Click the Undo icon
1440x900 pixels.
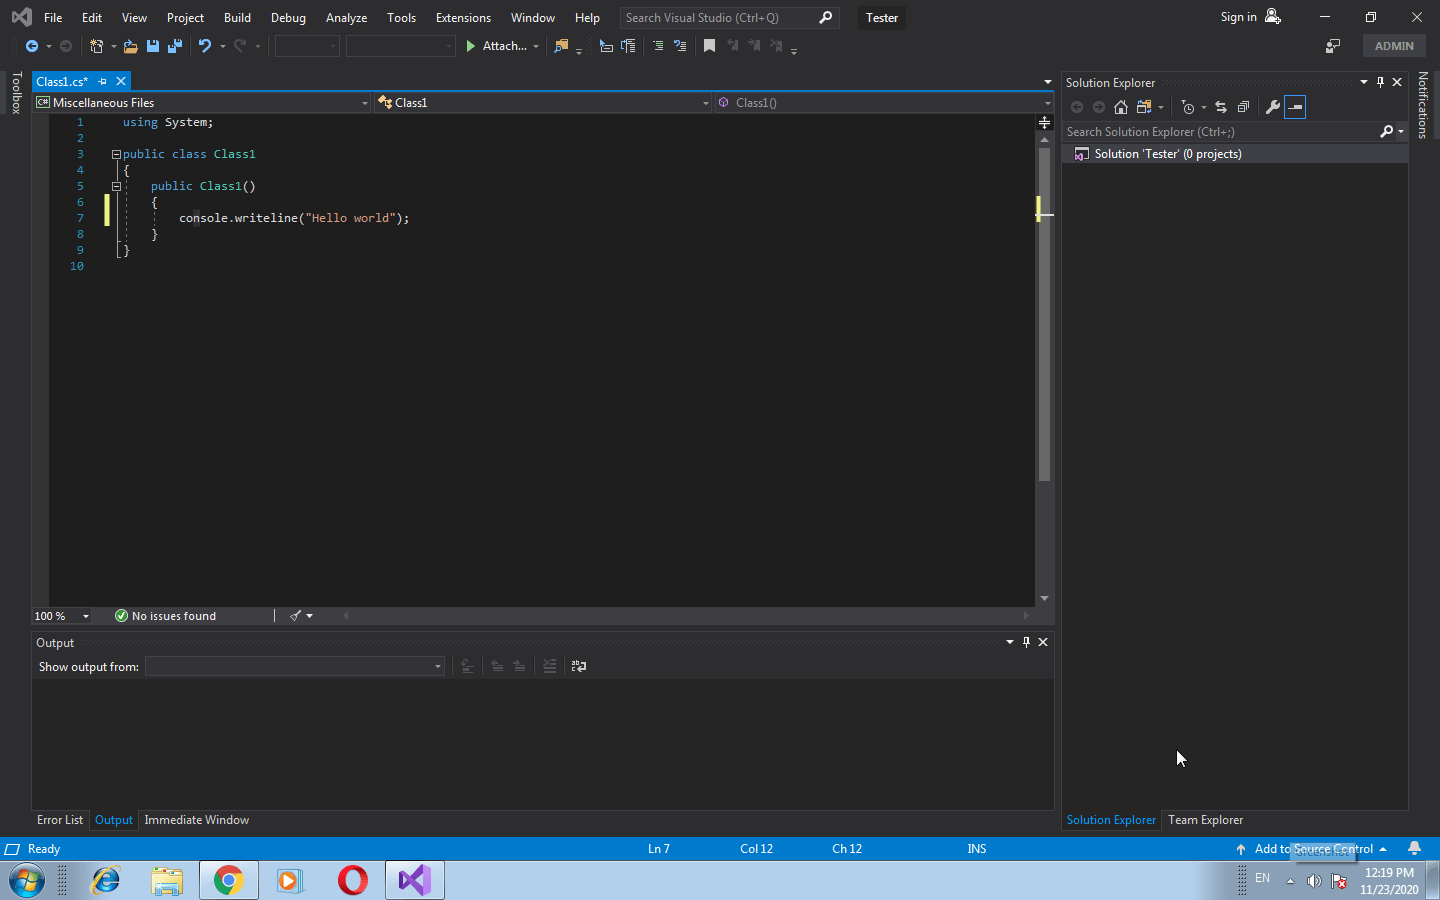coord(206,45)
